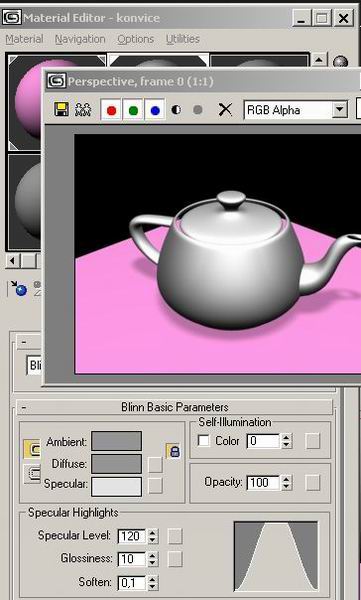Collapse the Shader Basic Parameters rollout
This screenshot has width=361, height=600.
[x=24, y=342]
